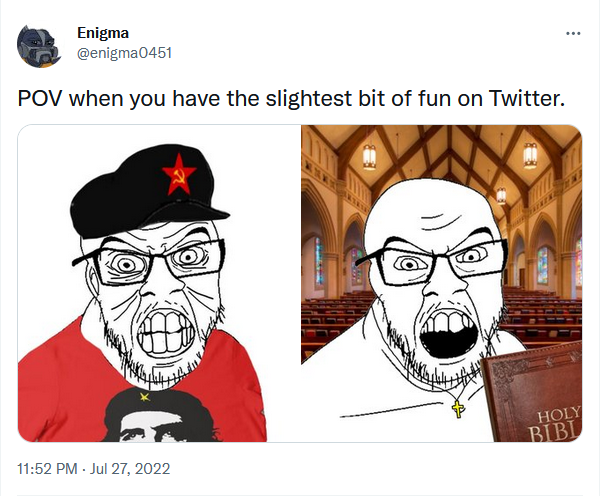Click the 11:52 PM timestamp

tap(47, 469)
